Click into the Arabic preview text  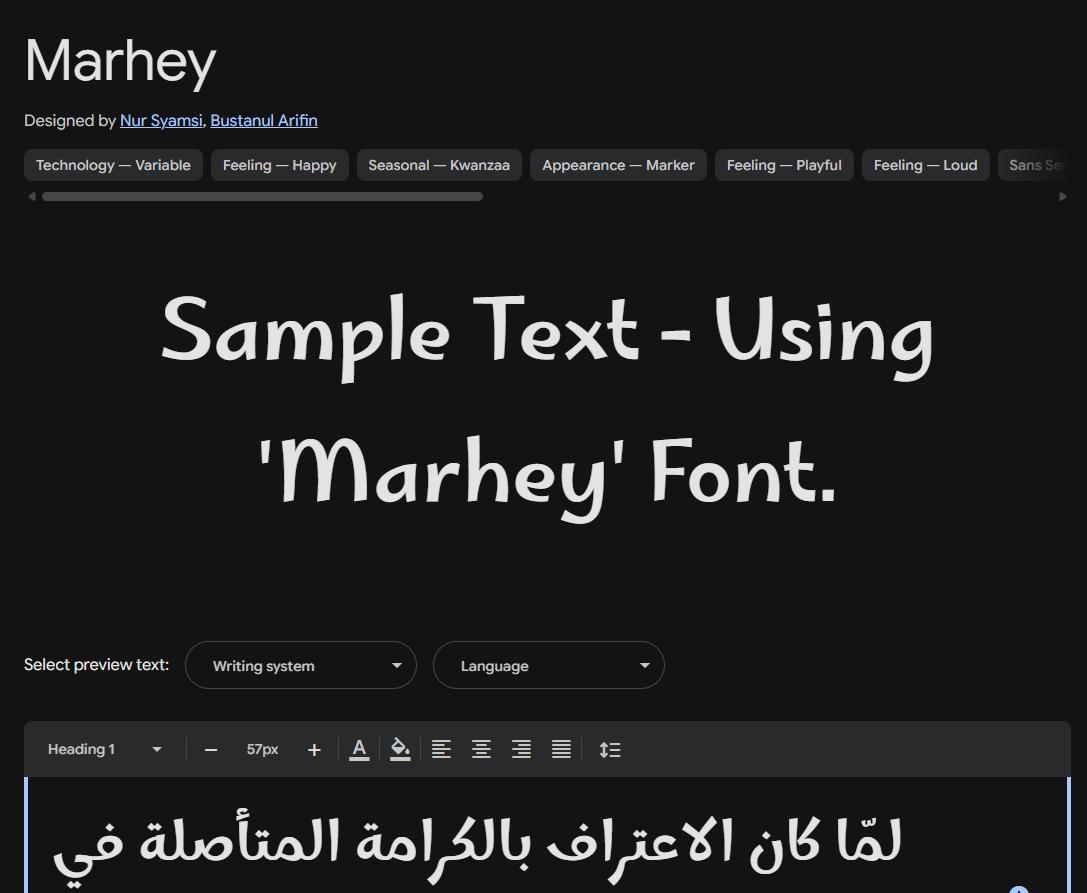(x=477, y=847)
